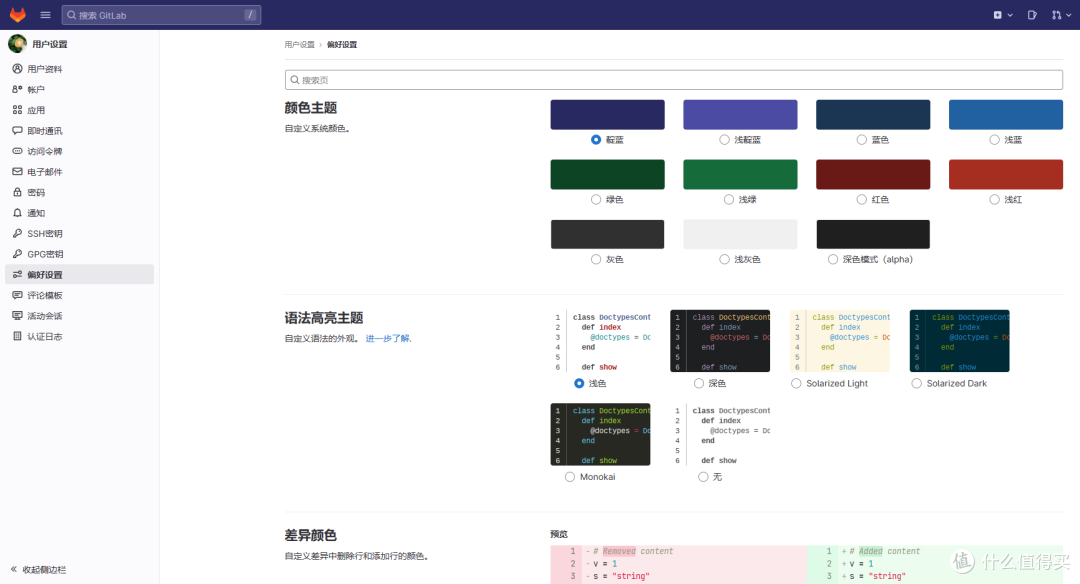
Task: Open the merge requests icon in top bar
Action: coord(1057,14)
